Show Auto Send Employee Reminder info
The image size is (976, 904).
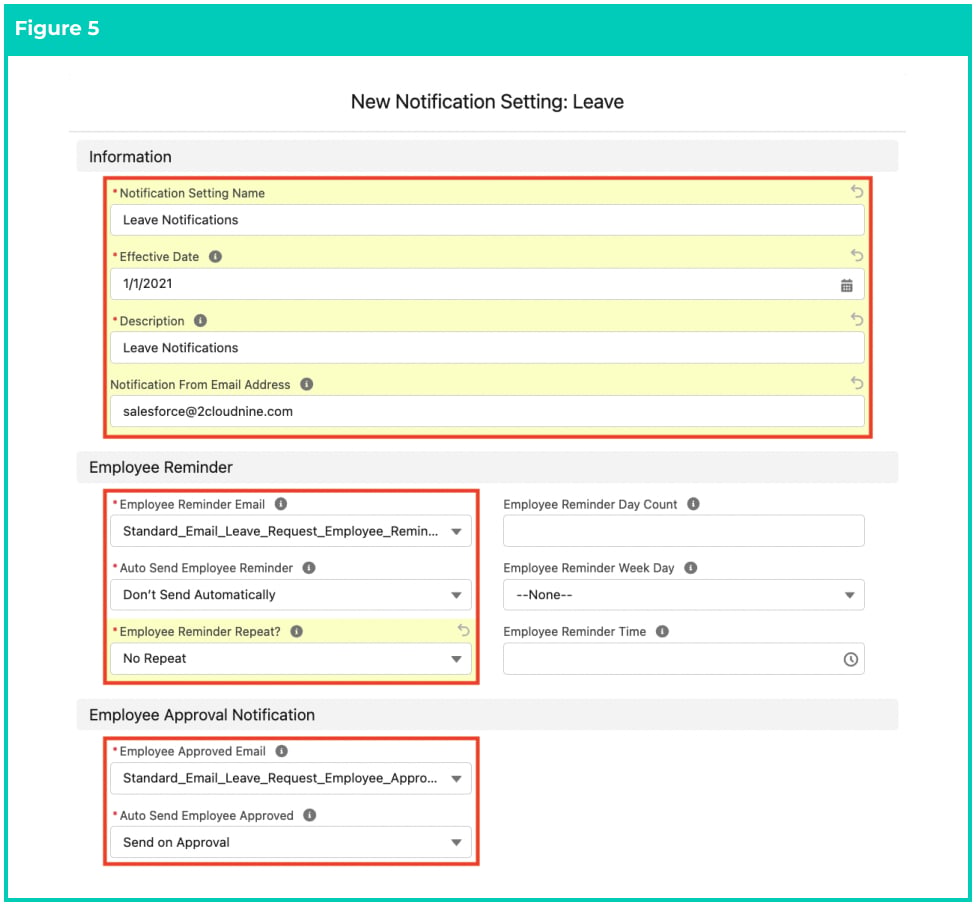pyautogui.click(x=309, y=568)
